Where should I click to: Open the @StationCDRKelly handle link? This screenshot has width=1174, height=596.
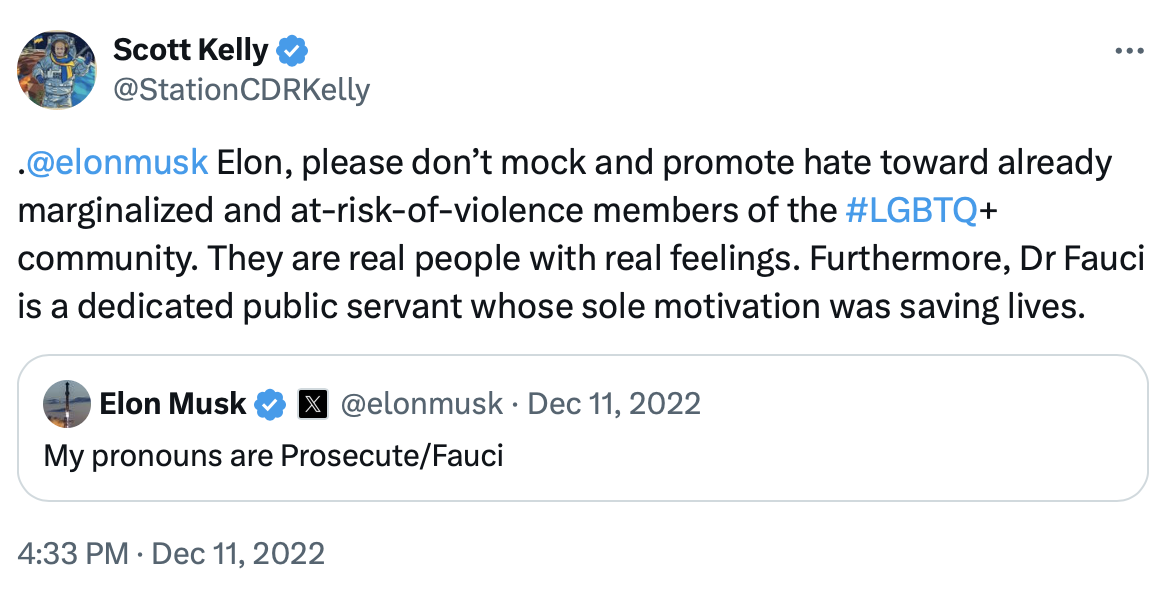point(241,89)
